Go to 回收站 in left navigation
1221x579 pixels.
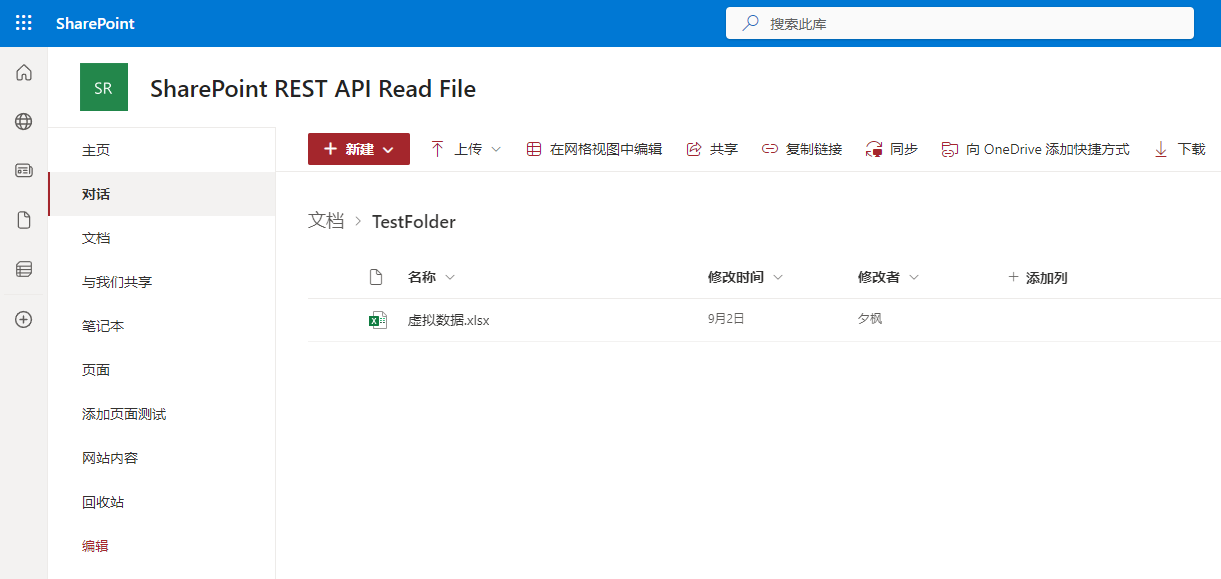click(103, 502)
